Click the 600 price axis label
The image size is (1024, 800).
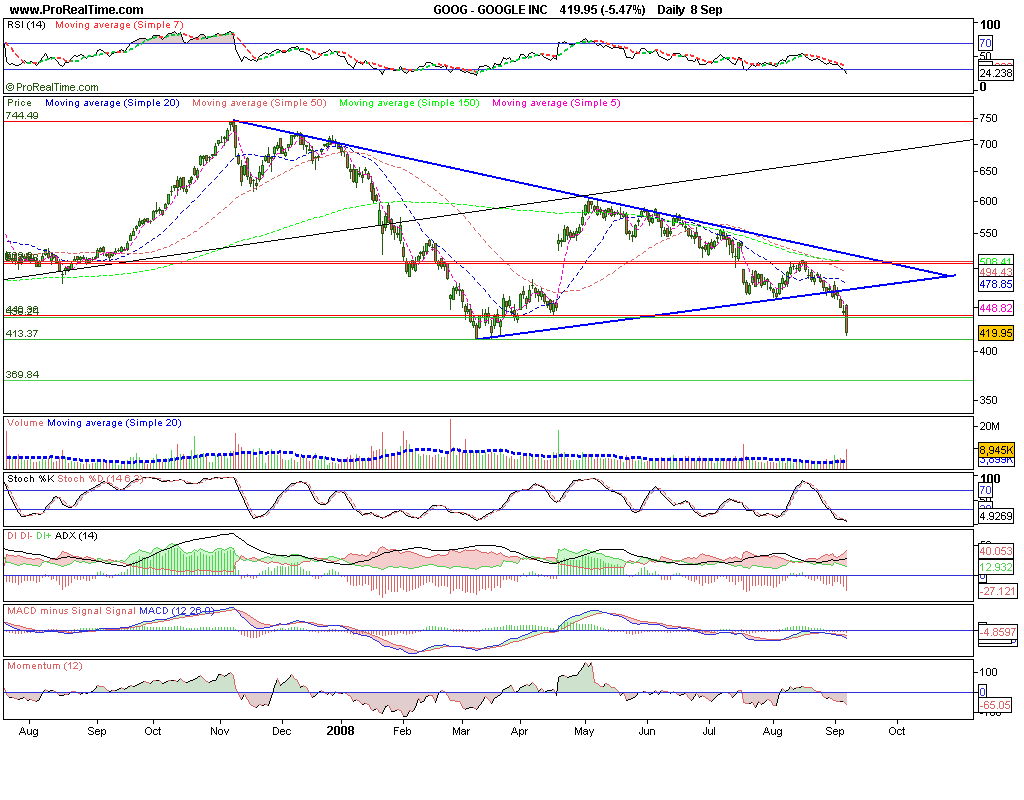point(989,201)
